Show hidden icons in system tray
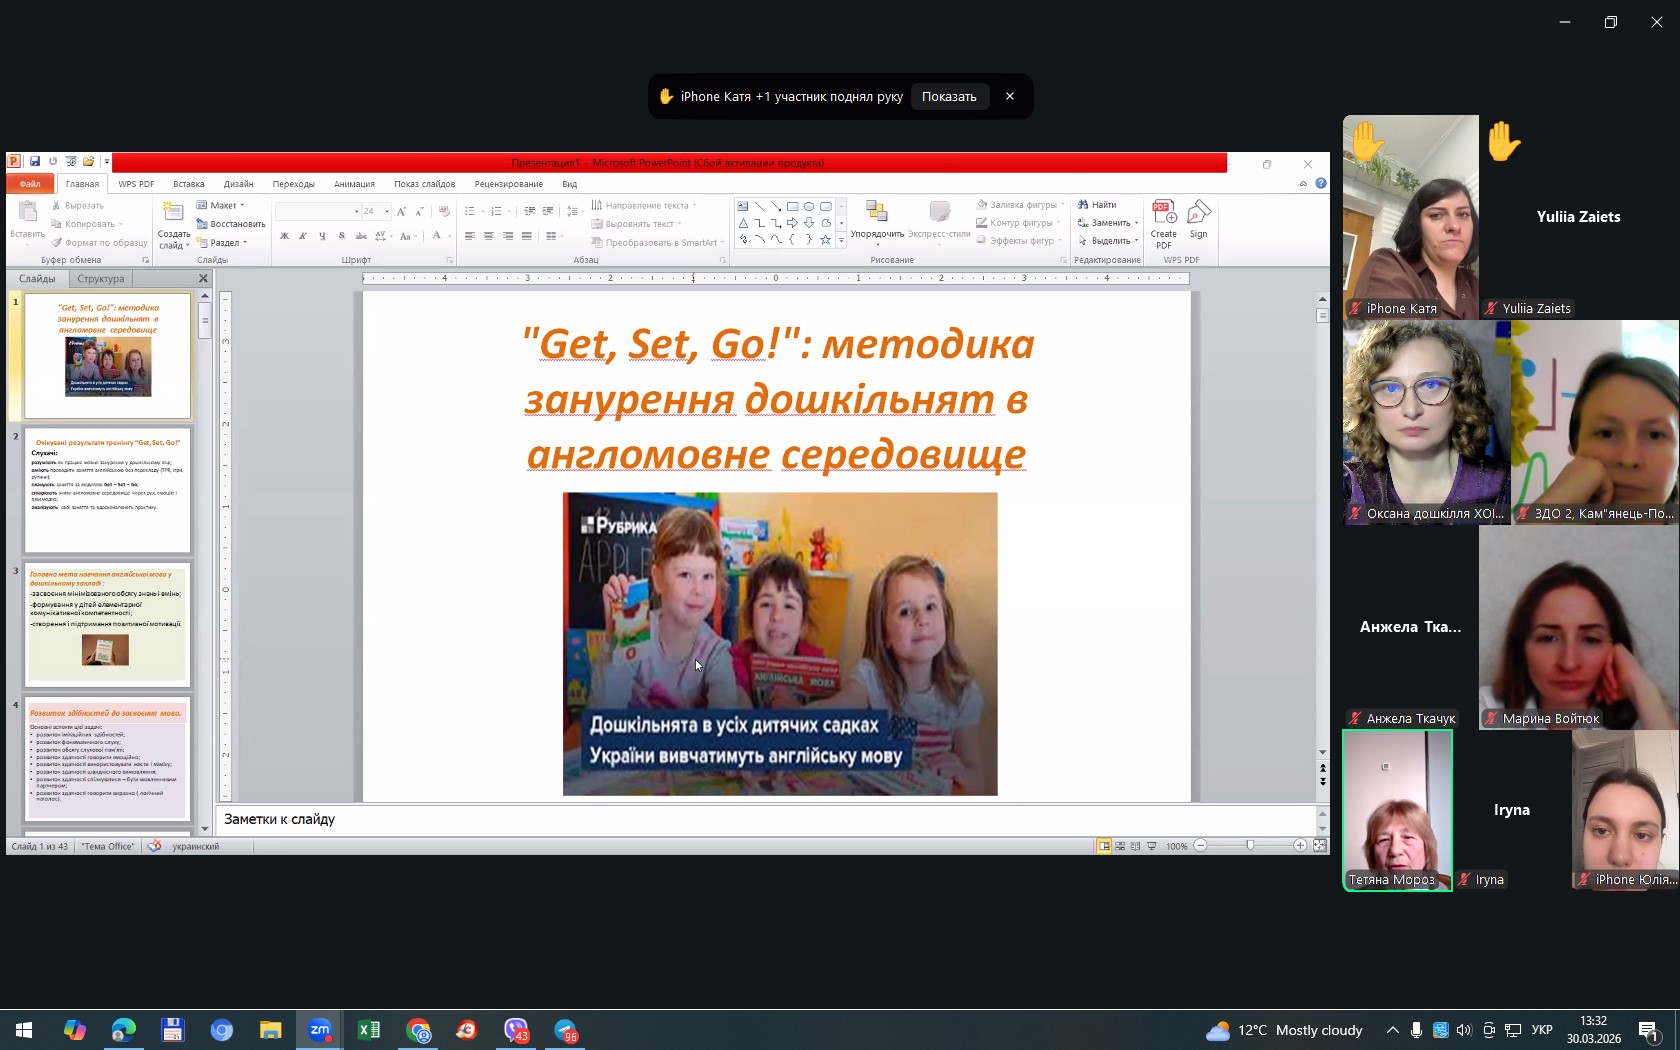This screenshot has height=1050, width=1680. [x=1392, y=1030]
